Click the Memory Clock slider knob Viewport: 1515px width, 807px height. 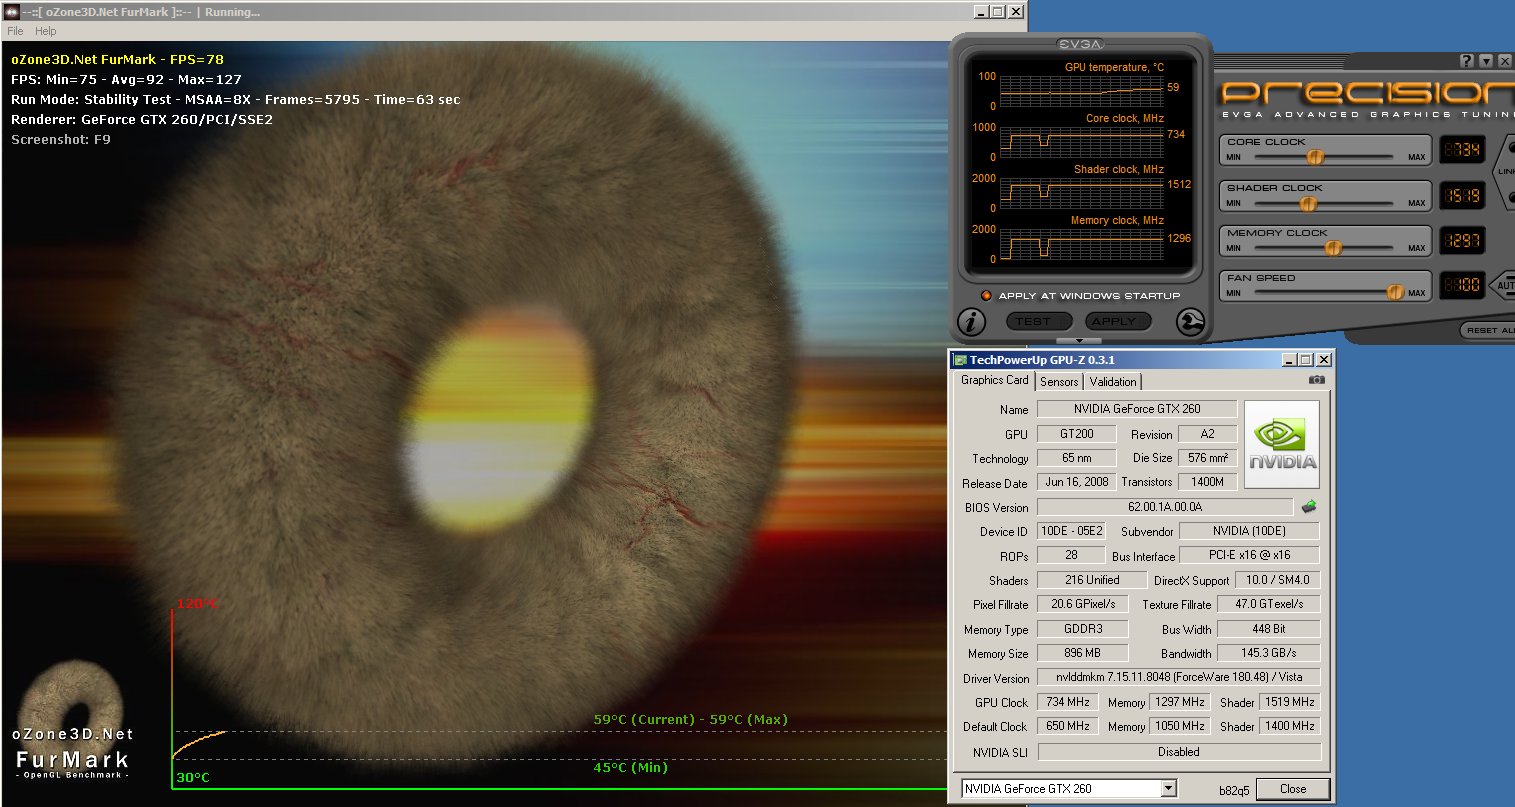tap(1333, 248)
